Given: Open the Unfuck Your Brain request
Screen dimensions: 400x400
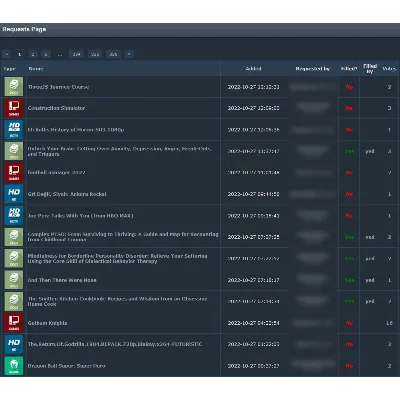Looking at the screenshot, I should [x=120, y=151].
